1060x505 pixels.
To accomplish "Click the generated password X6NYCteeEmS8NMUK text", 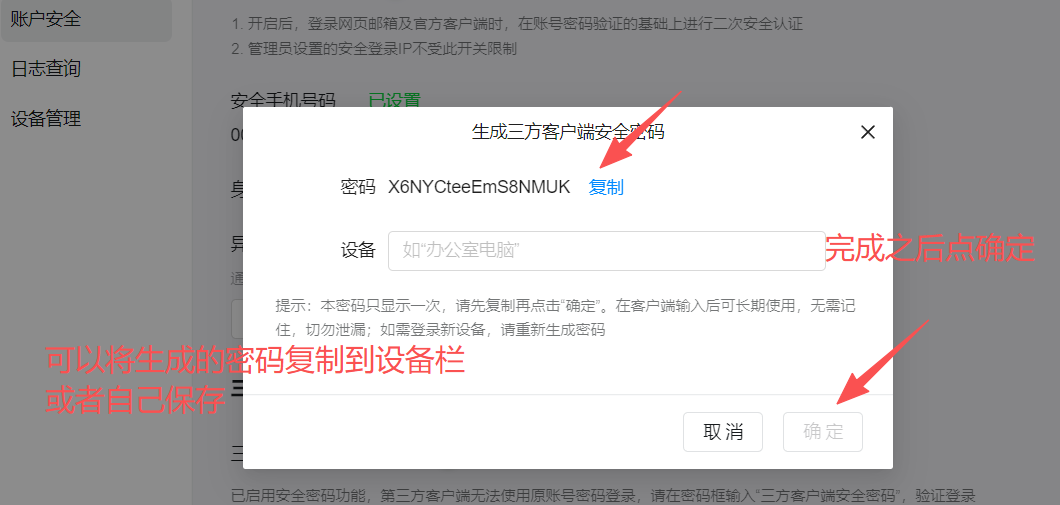I will point(479,187).
